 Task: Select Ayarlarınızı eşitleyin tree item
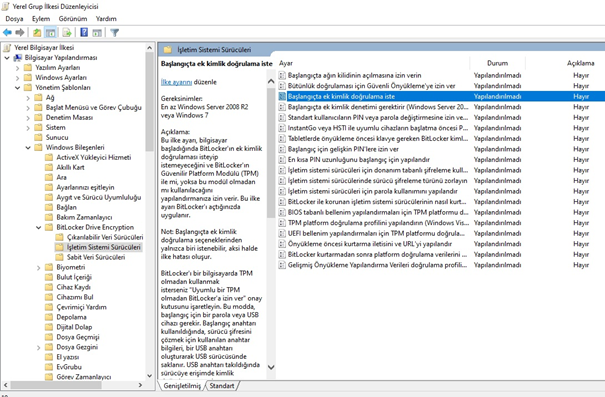tap(85, 187)
